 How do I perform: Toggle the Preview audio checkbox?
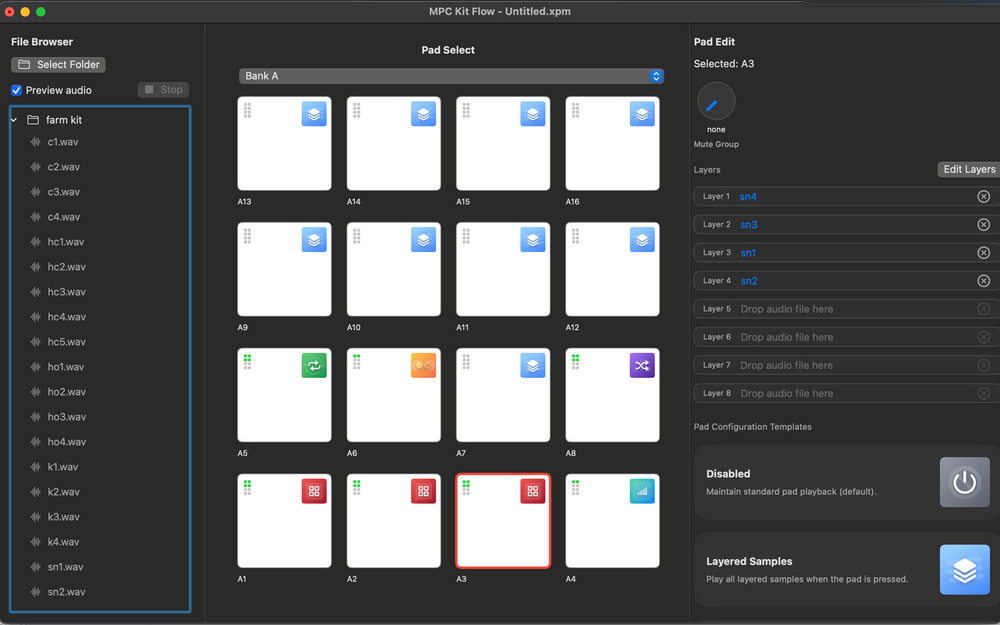click(14, 89)
